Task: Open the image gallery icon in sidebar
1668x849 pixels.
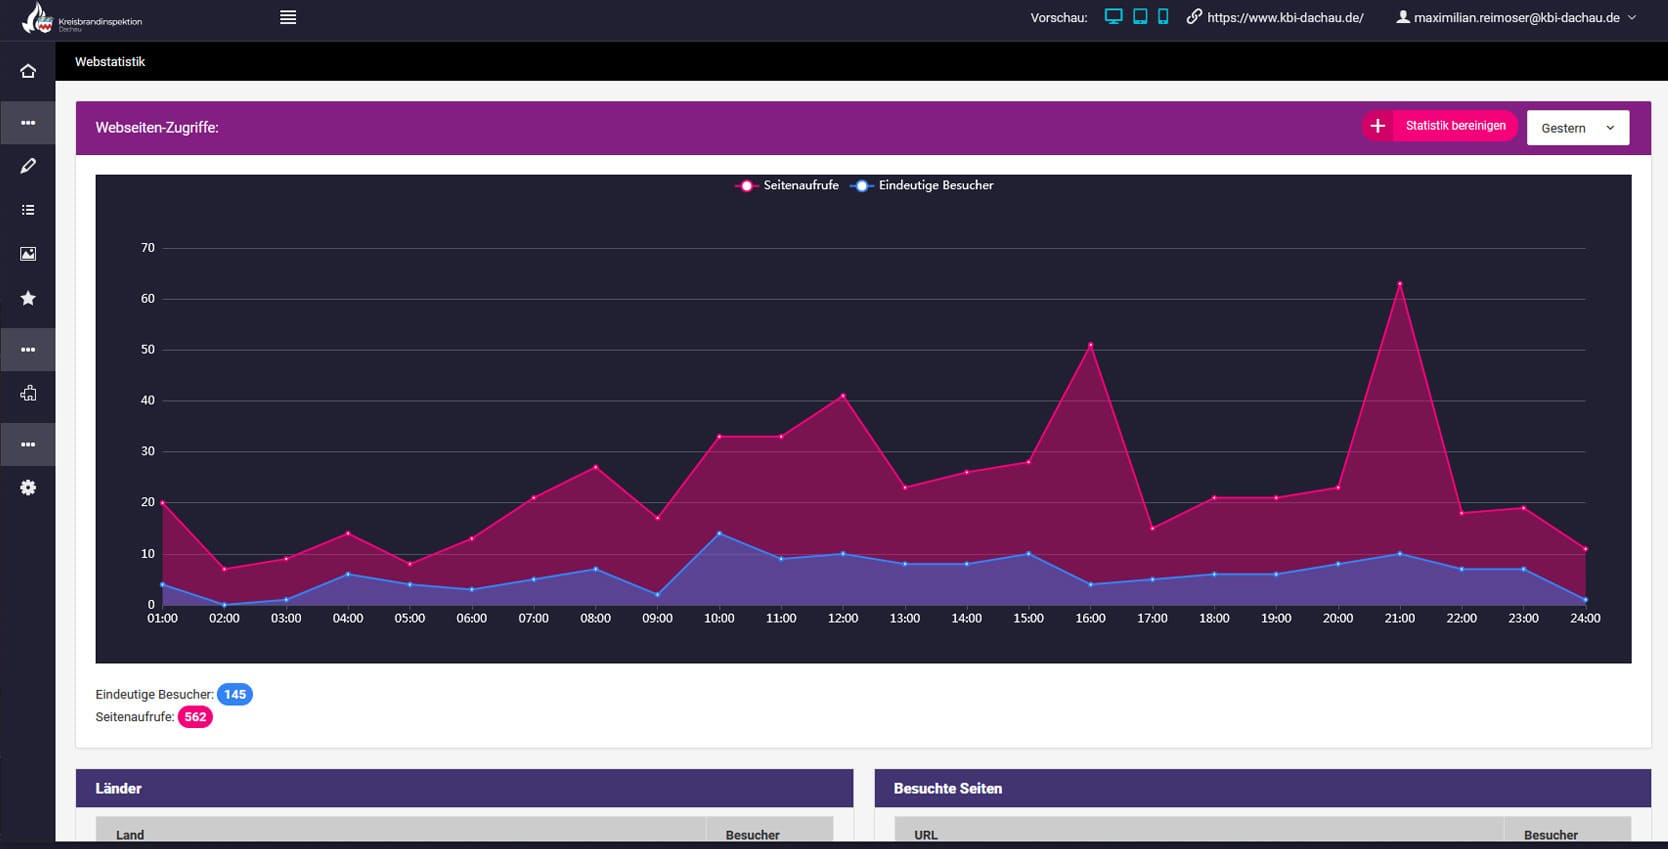Action: pos(28,254)
